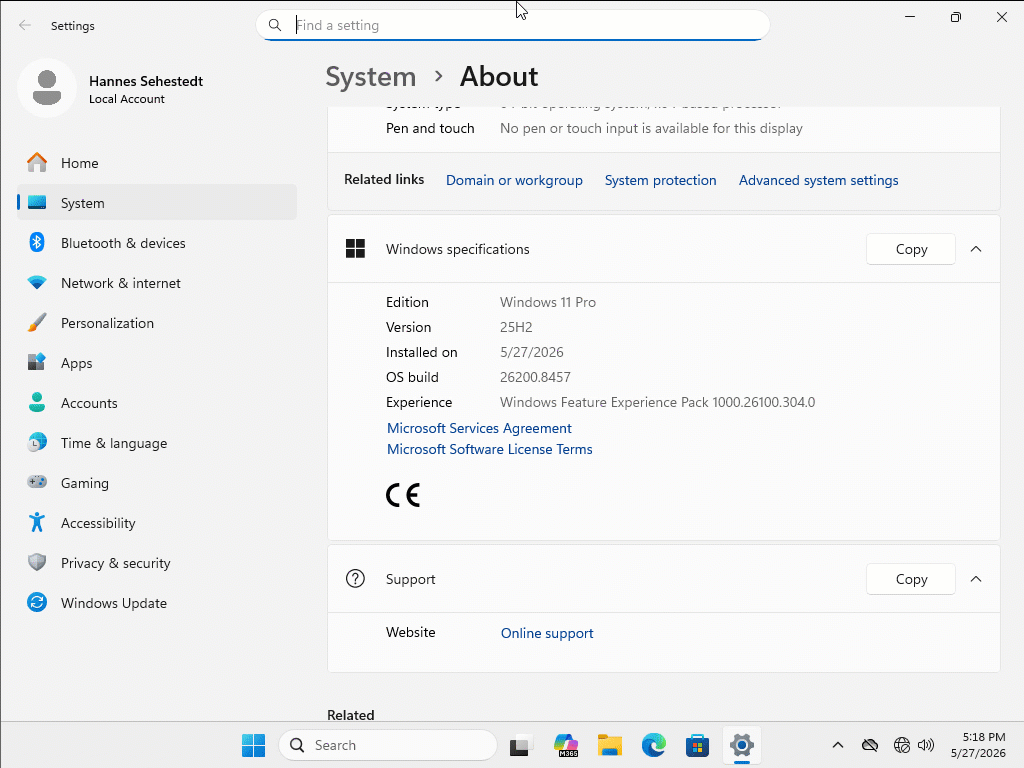Open the Personalization settings page
Image resolution: width=1024 pixels, height=768 pixels.
coord(157,323)
